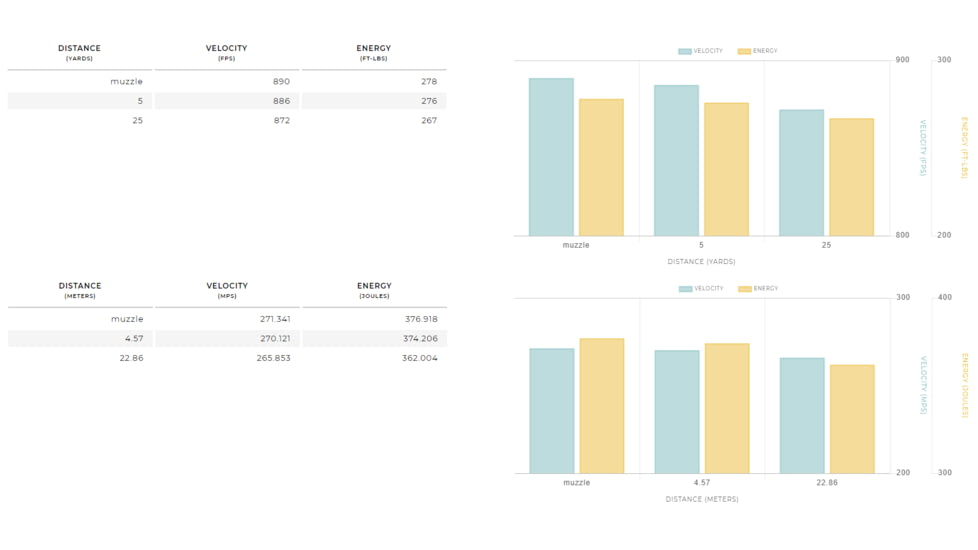Select the 5 yards velocity bar
Viewport: 978px width, 550px height.
pyautogui.click(x=676, y=160)
